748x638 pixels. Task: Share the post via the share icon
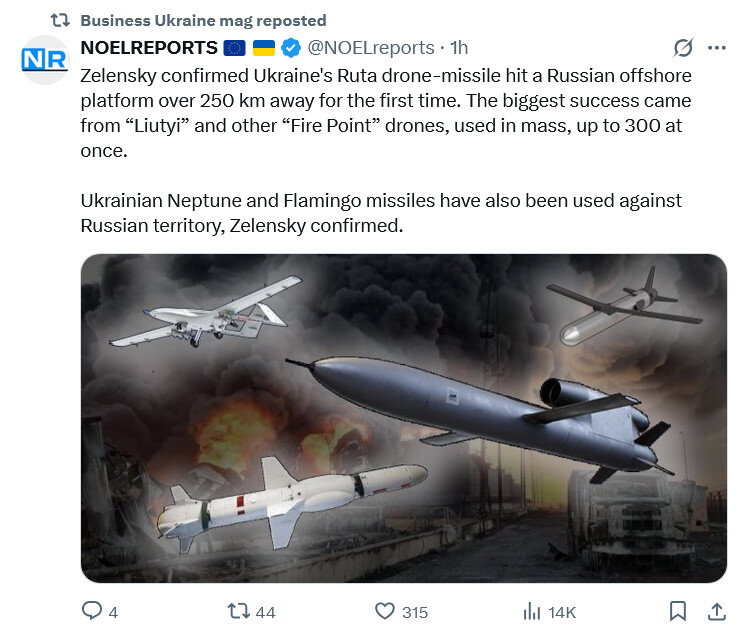click(x=716, y=611)
